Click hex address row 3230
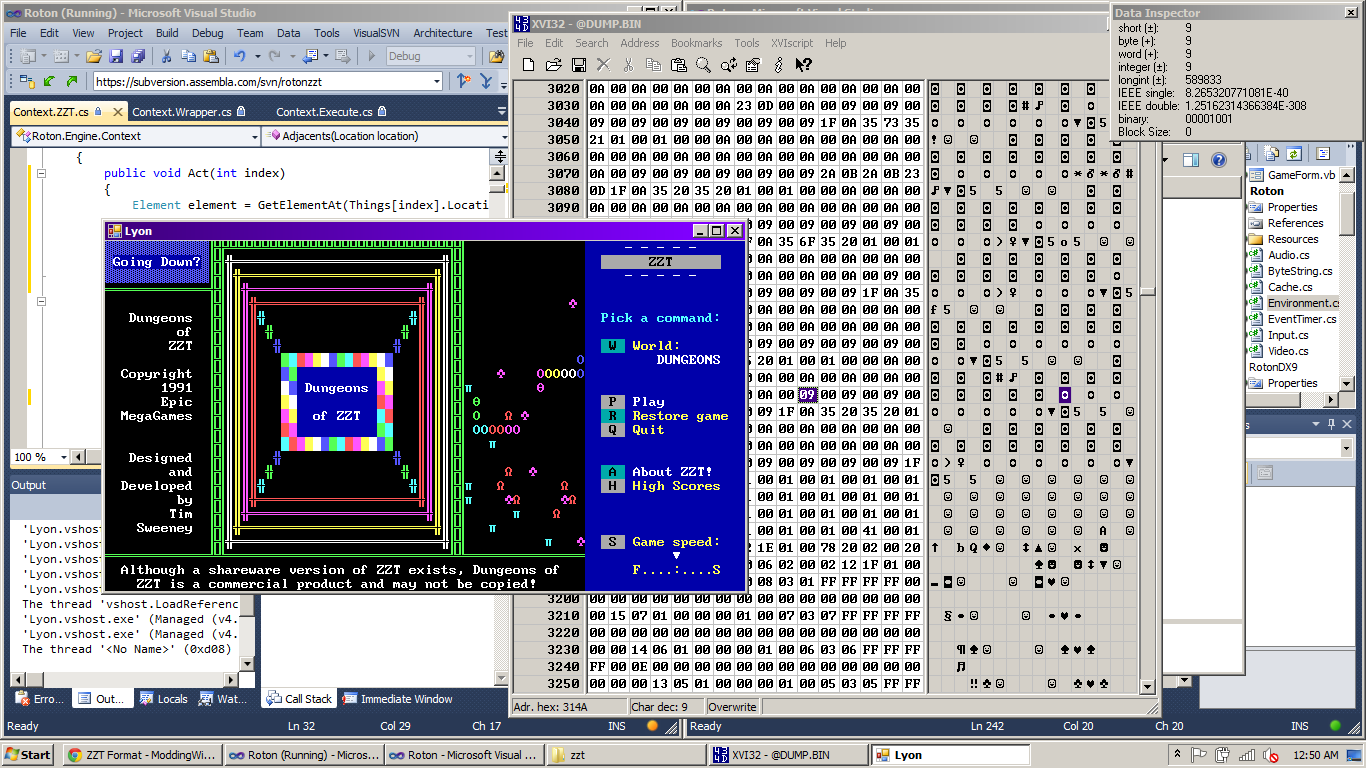Image resolution: width=1366 pixels, height=768 pixels. pos(563,649)
